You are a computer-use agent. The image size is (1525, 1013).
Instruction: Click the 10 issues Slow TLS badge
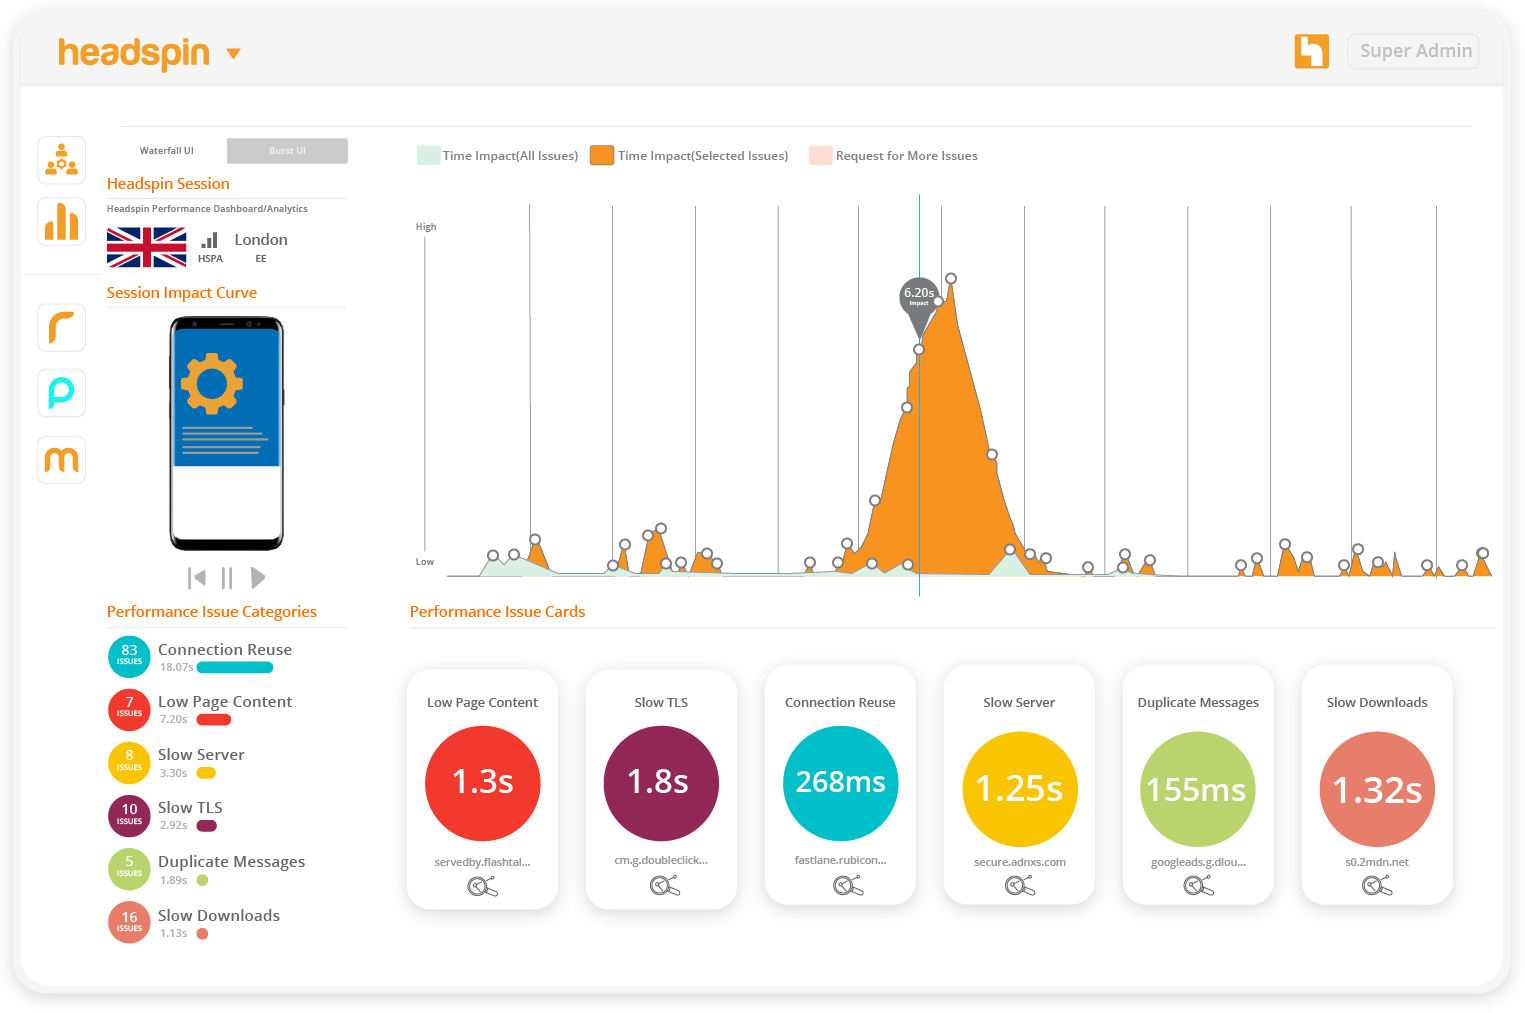[x=129, y=815]
